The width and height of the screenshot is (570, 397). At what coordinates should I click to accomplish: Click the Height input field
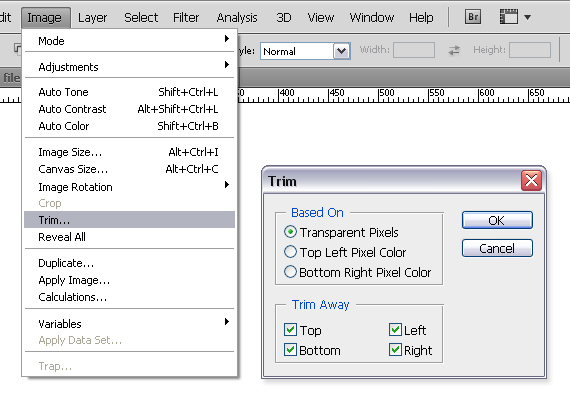coord(530,50)
